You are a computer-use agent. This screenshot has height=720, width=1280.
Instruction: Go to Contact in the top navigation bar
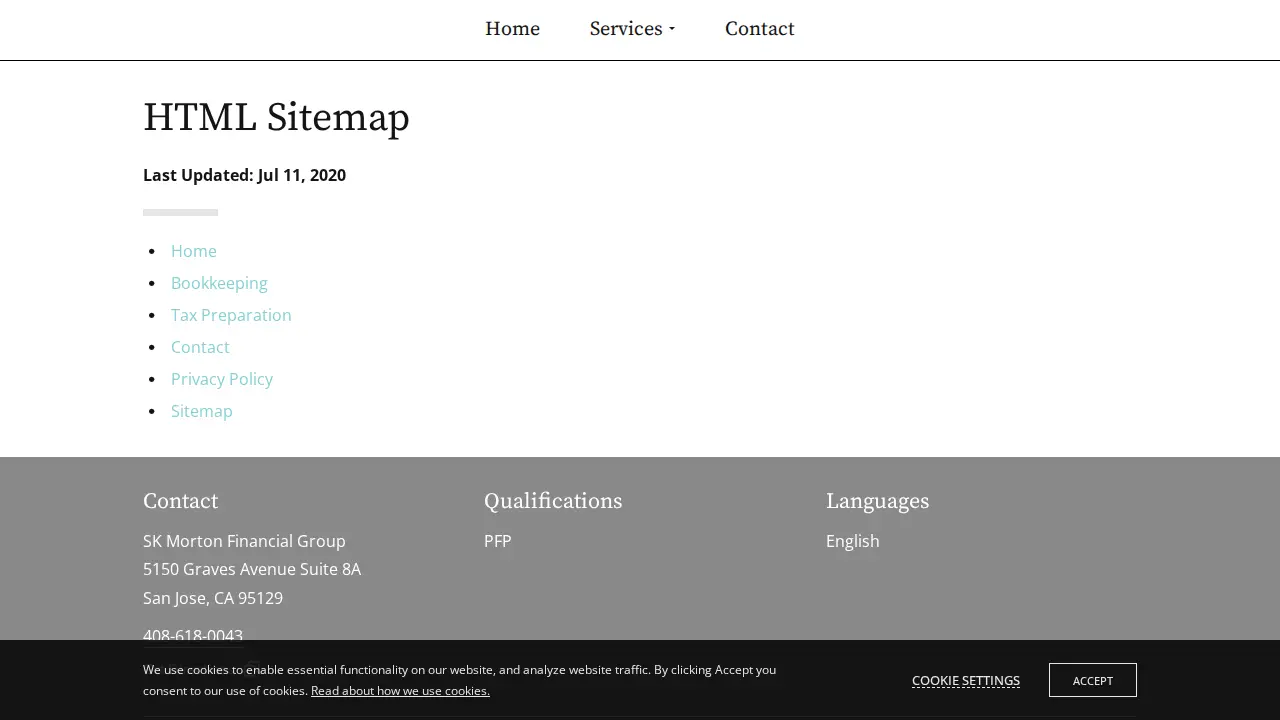click(760, 29)
